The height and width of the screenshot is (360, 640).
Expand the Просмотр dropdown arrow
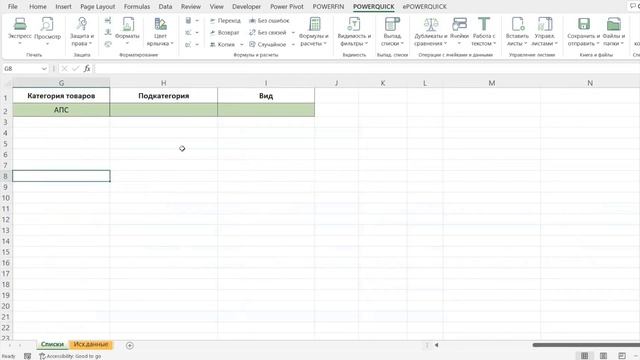pos(47,43)
